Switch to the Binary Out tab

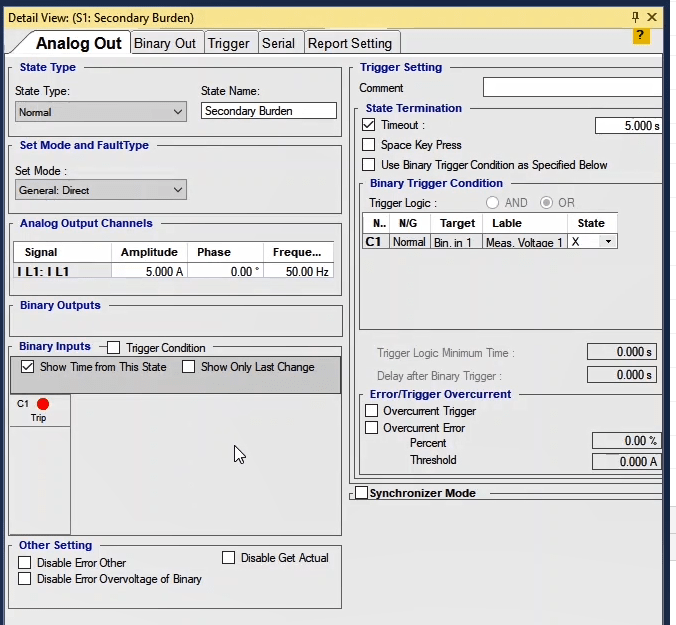165,43
